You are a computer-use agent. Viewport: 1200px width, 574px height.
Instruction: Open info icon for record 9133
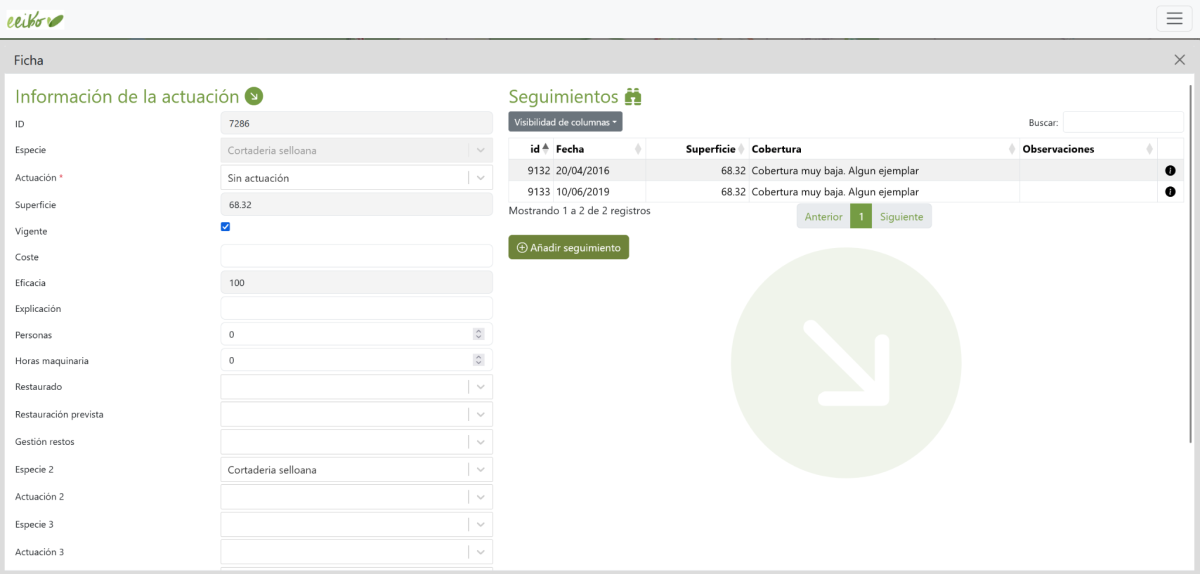(x=1170, y=191)
